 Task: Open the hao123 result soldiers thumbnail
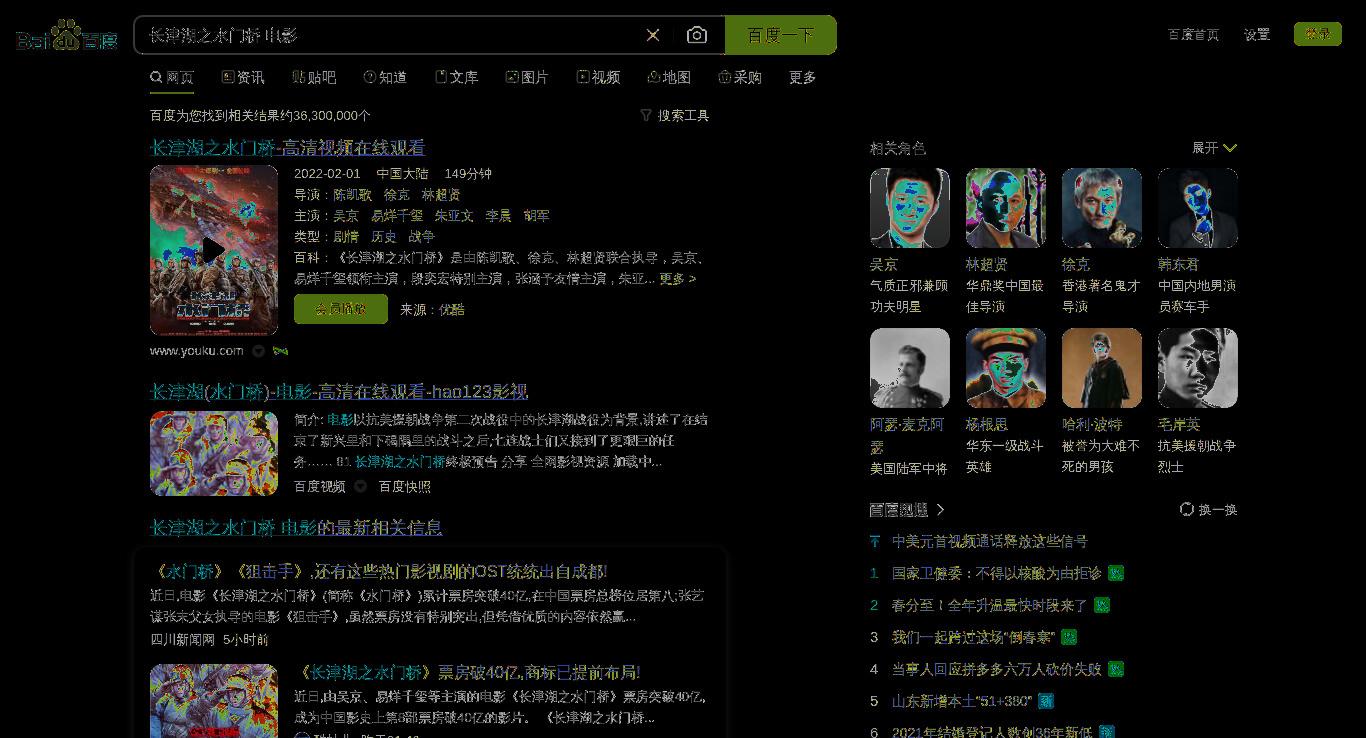coord(214,453)
